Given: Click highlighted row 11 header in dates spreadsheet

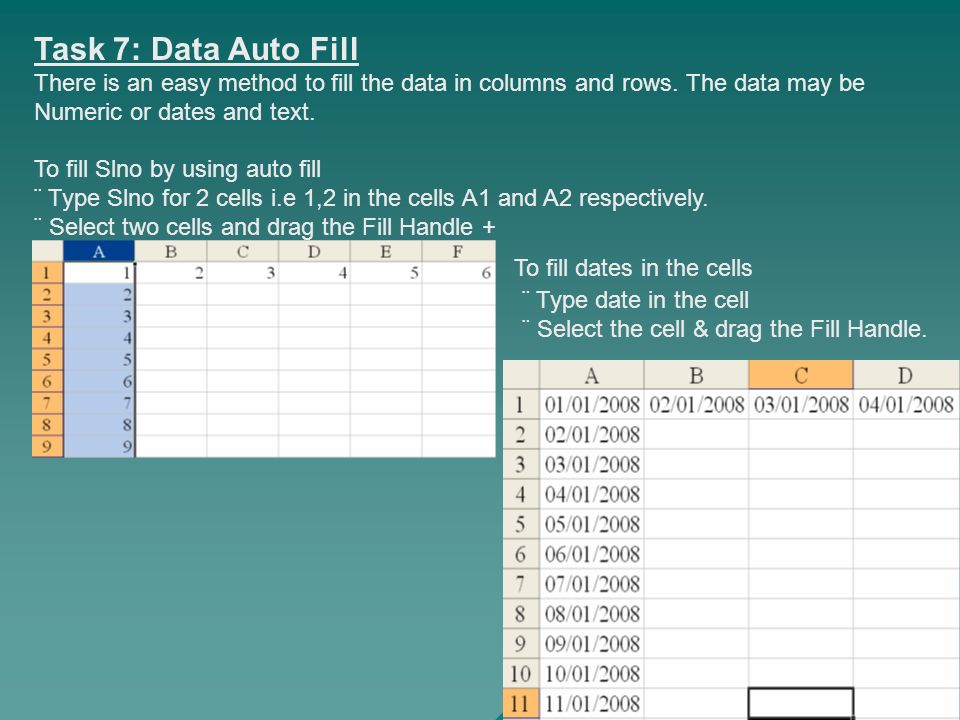Looking at the screenshot, I should [x=520, y=703].
